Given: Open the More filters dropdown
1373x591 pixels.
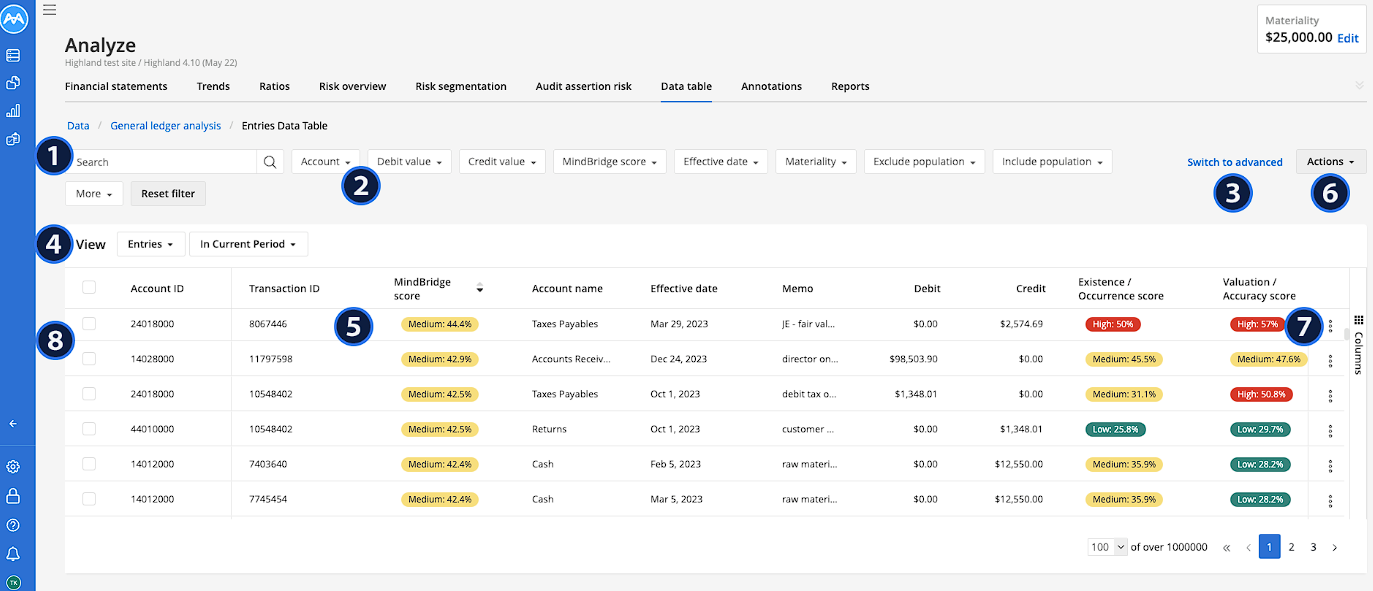Looking at the screenshot, I should pyautogui.click(x=95, y=193).
